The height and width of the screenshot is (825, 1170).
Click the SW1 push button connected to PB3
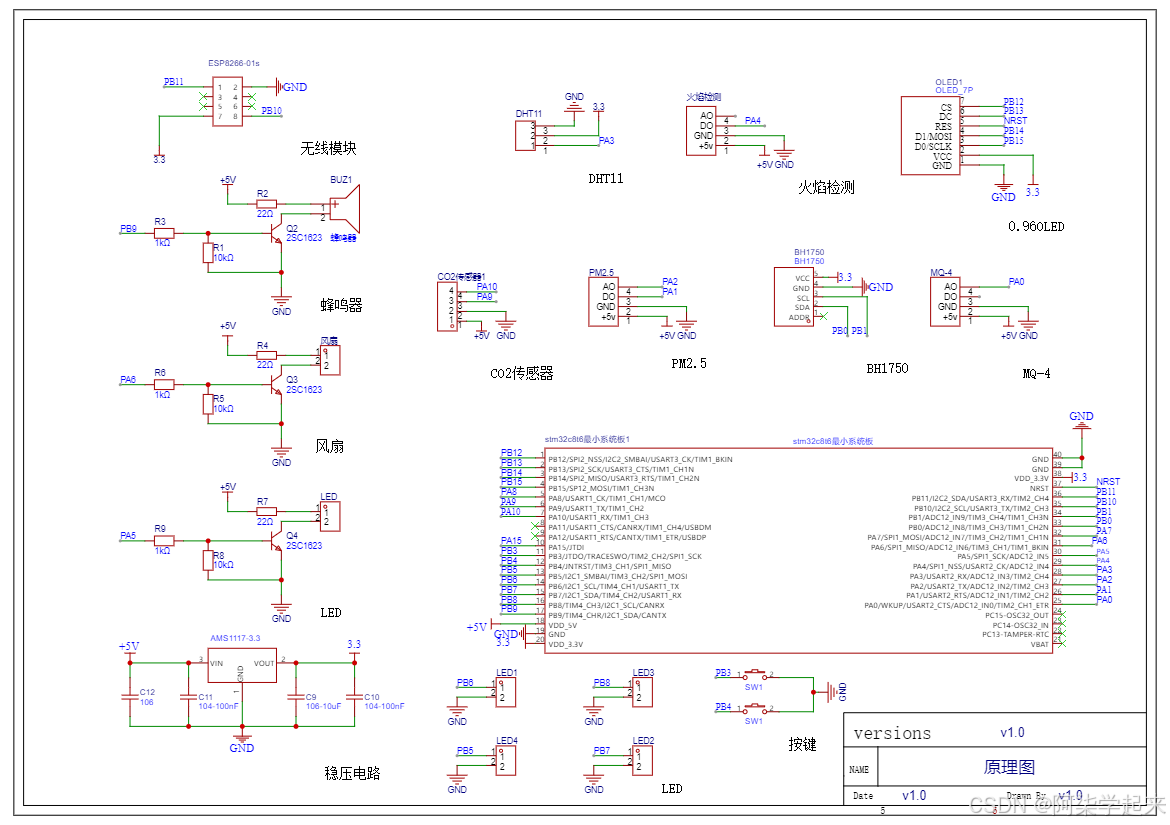point(754,674)
